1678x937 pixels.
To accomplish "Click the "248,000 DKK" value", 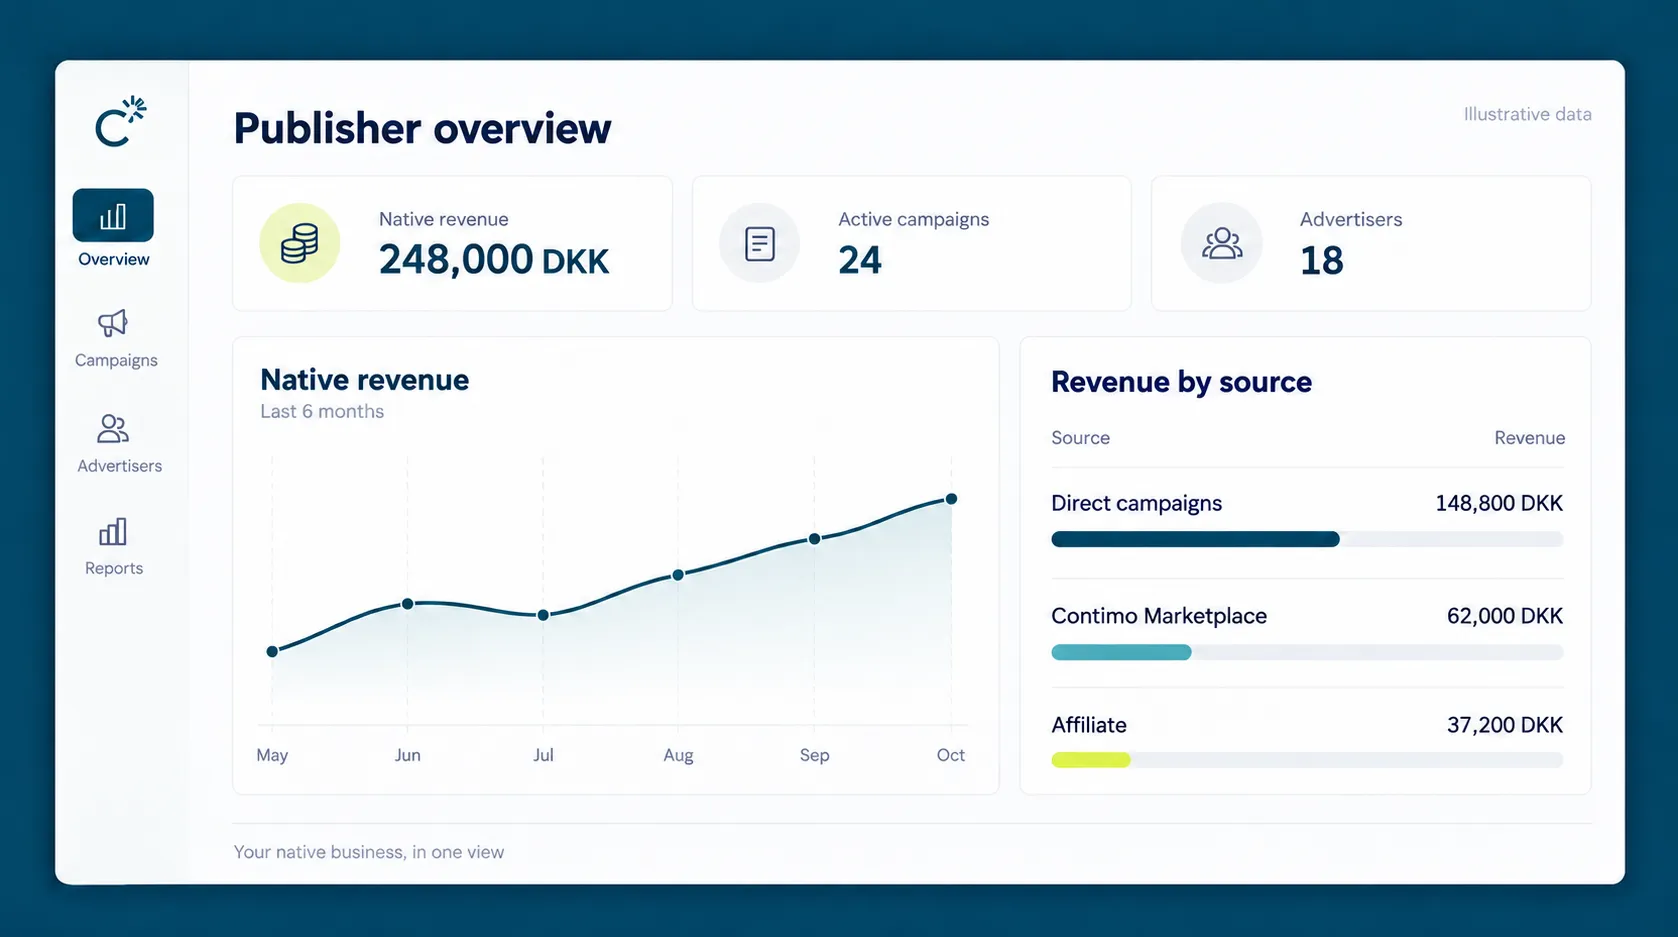I will [494, 260].
